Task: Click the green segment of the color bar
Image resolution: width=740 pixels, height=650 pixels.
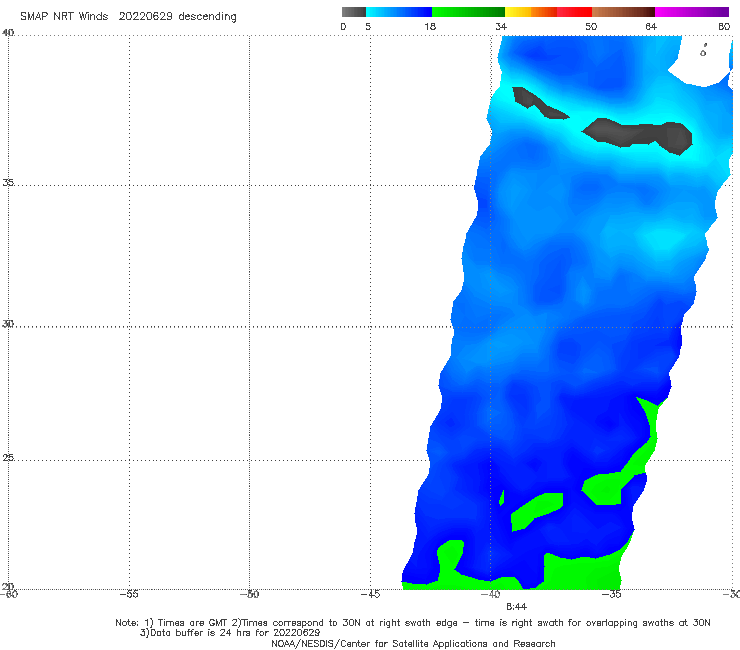Action: [x=468, y=12]
